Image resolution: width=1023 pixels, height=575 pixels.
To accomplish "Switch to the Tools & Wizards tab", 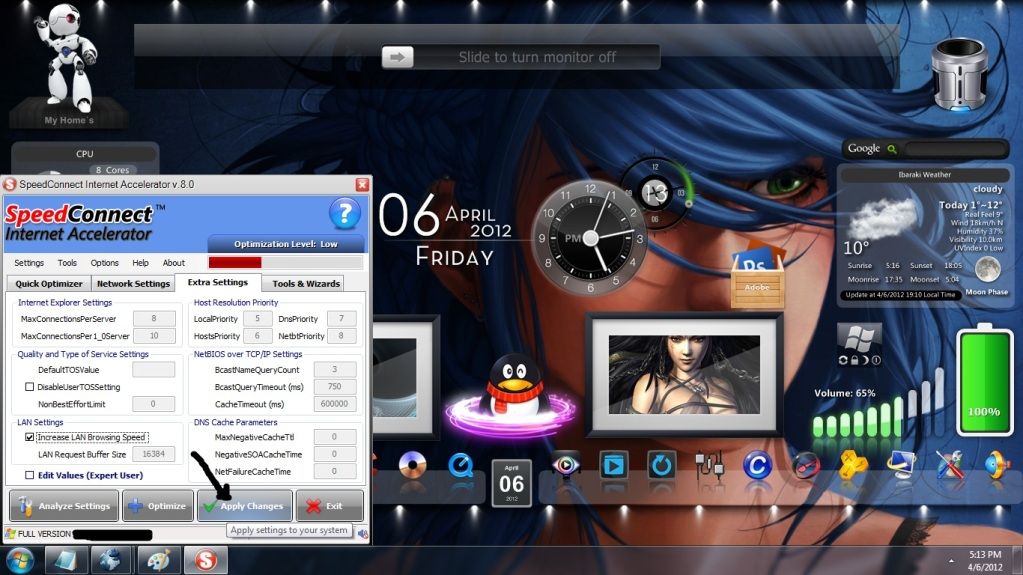I will 306,283.
